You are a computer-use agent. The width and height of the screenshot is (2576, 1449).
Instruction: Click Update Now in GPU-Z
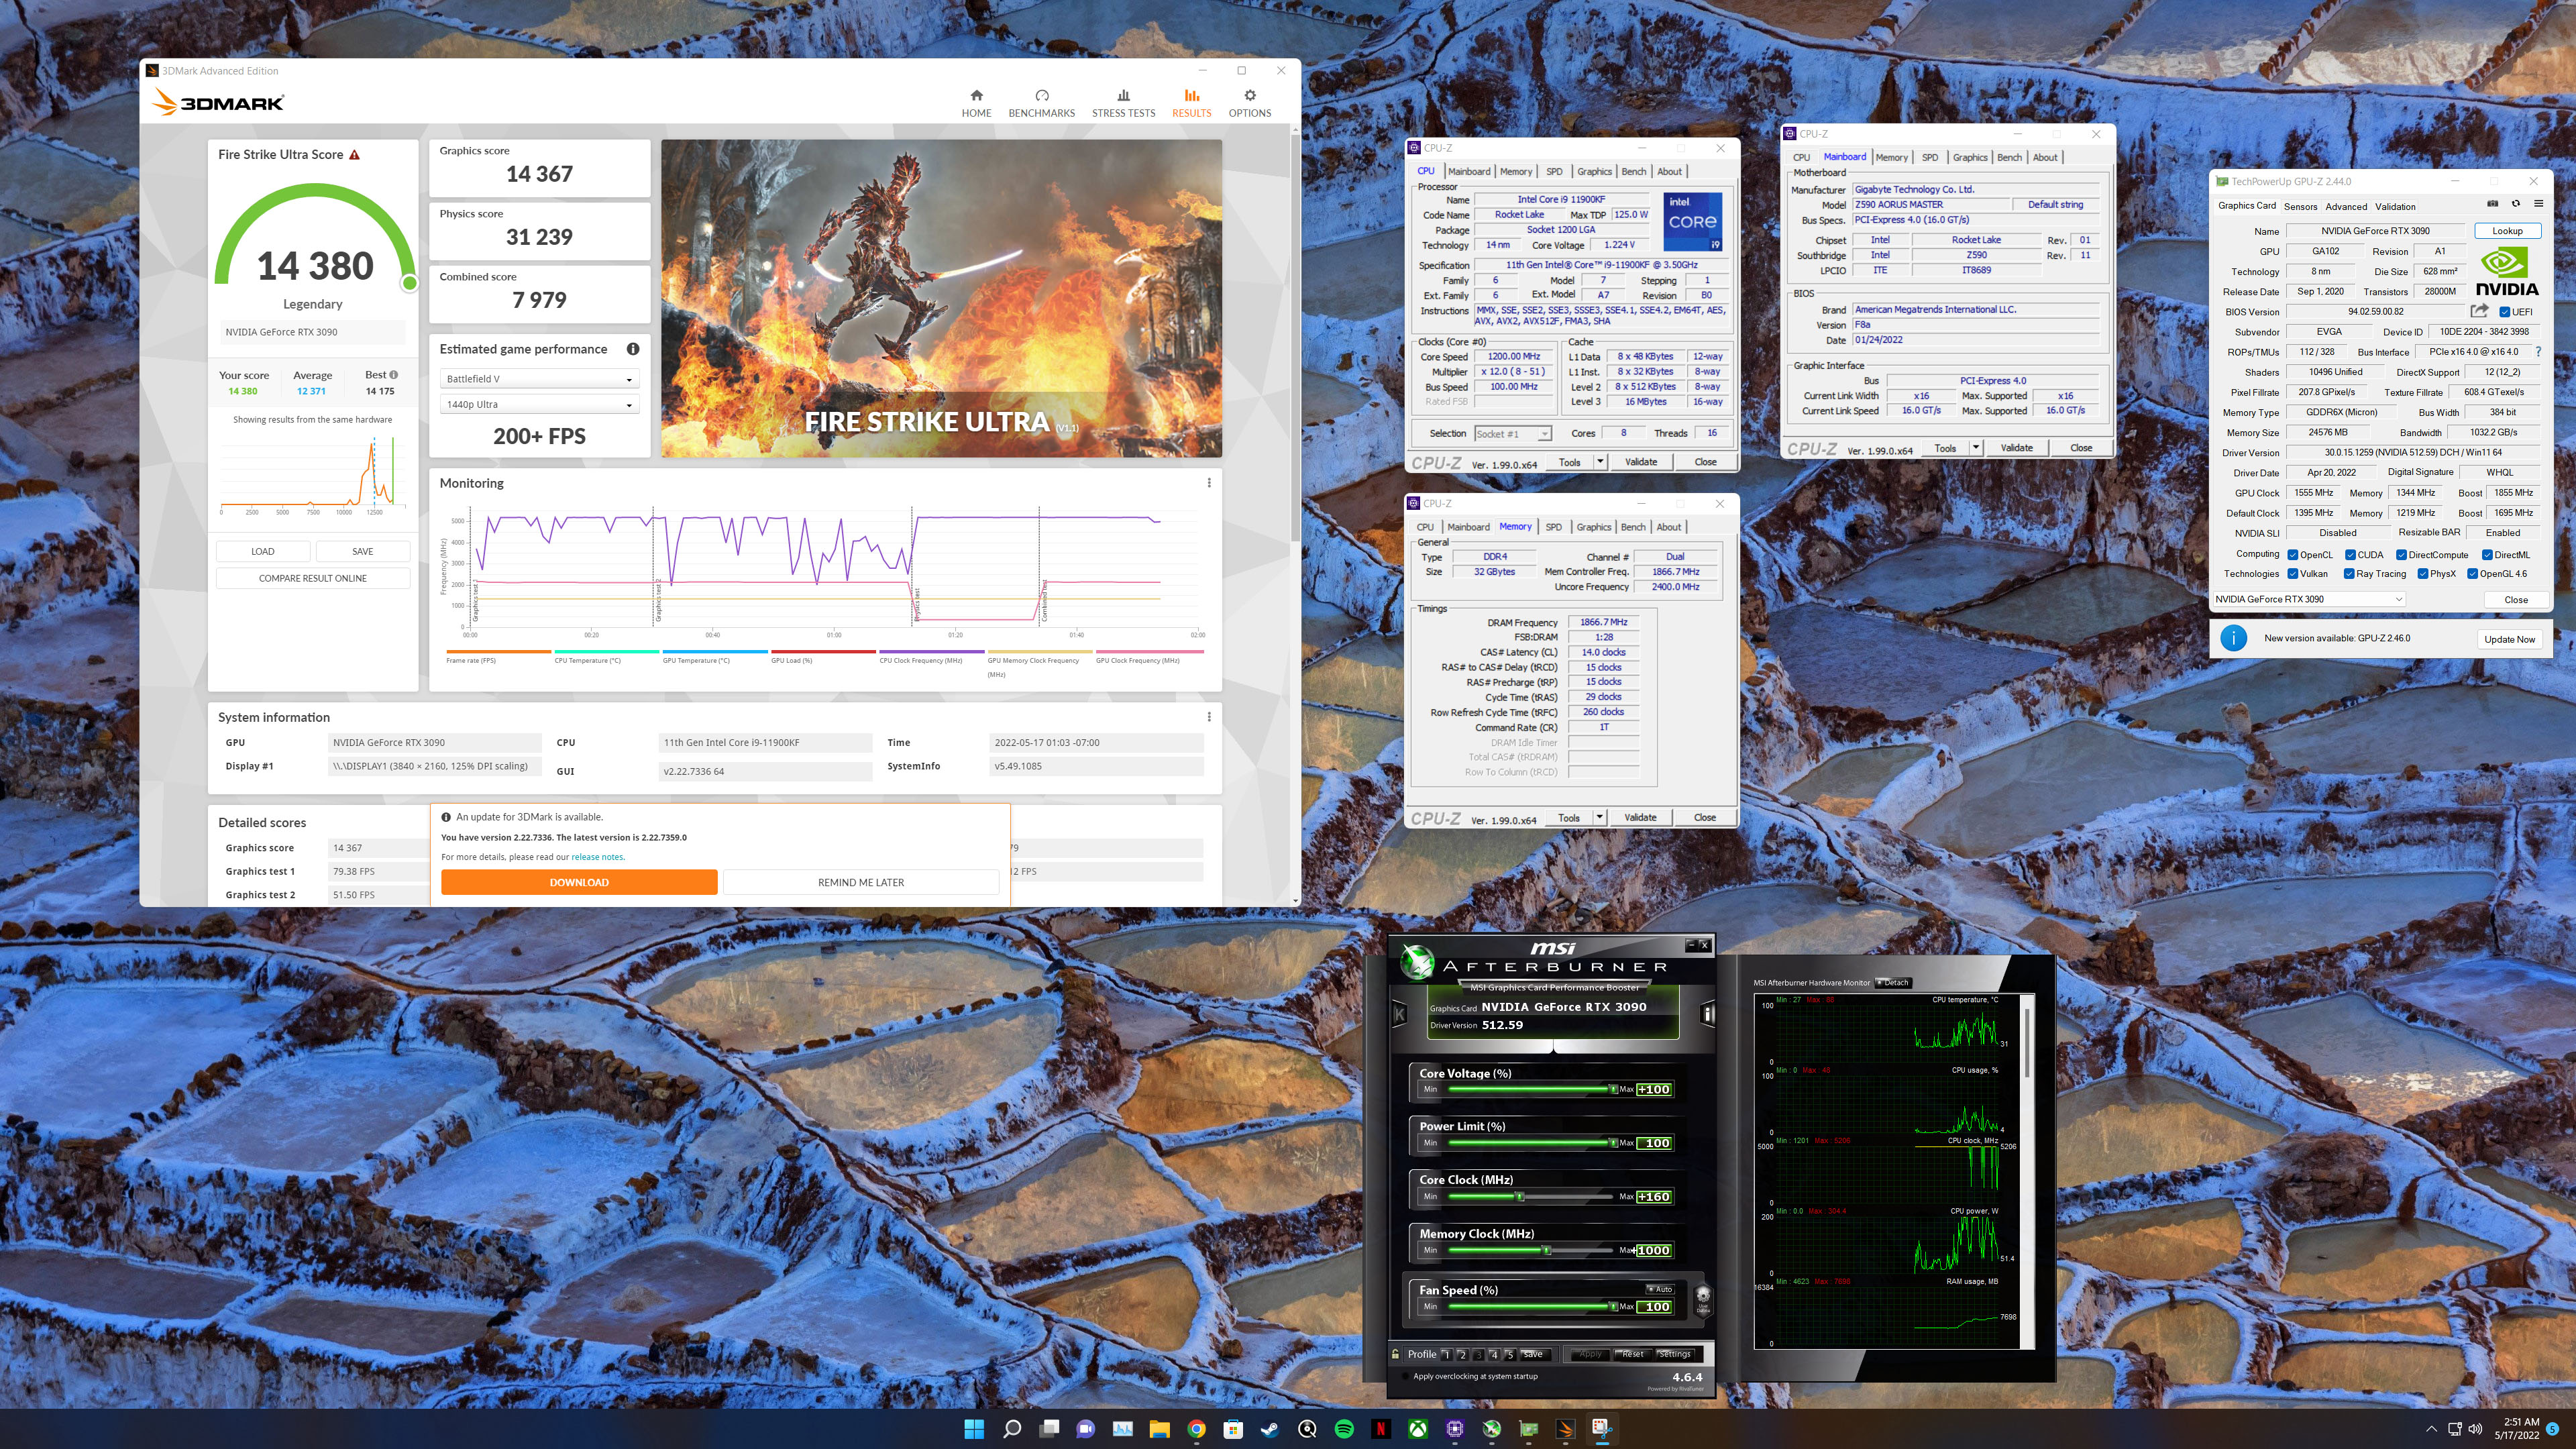pos(2509,639)
